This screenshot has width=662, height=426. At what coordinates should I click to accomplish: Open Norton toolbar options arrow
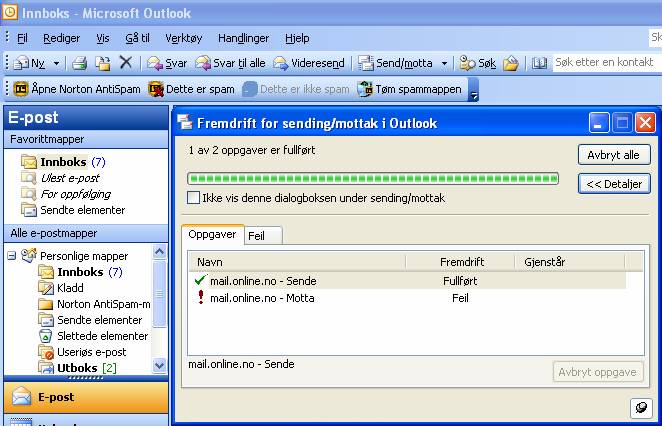[474, 90]
